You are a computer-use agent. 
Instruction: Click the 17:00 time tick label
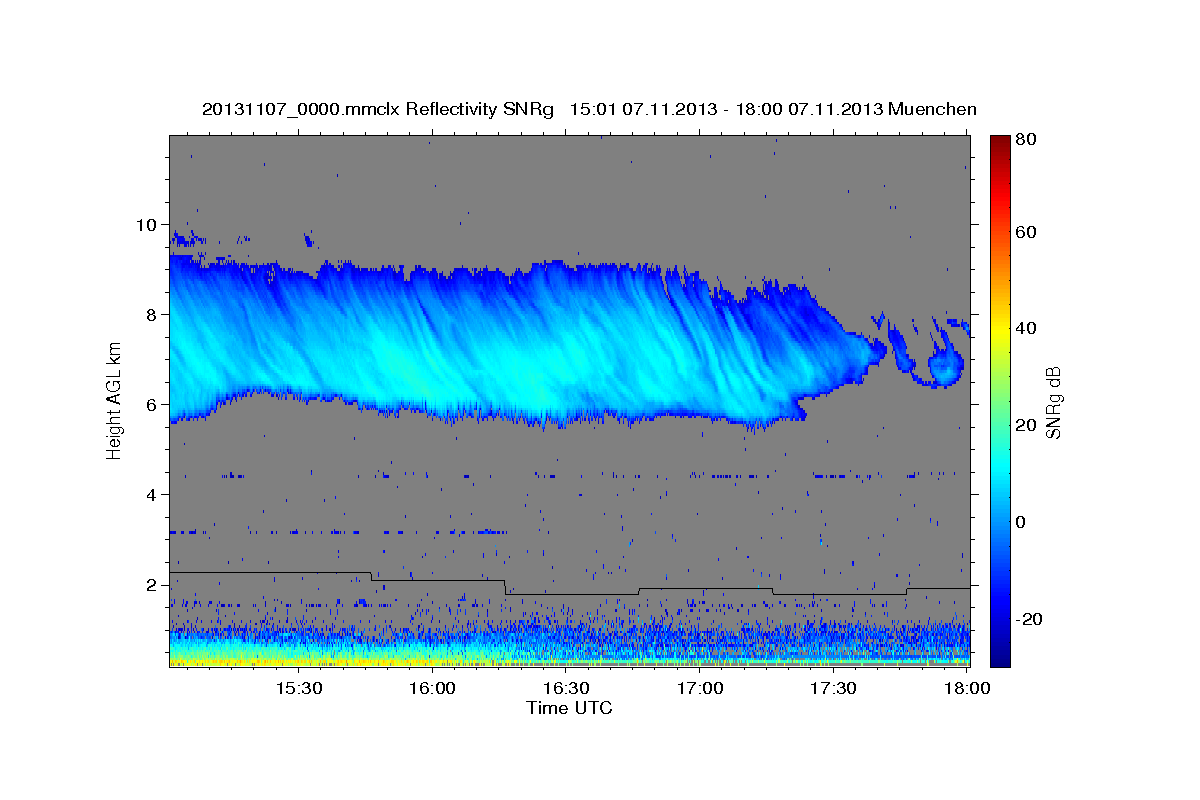click(700, 689)
